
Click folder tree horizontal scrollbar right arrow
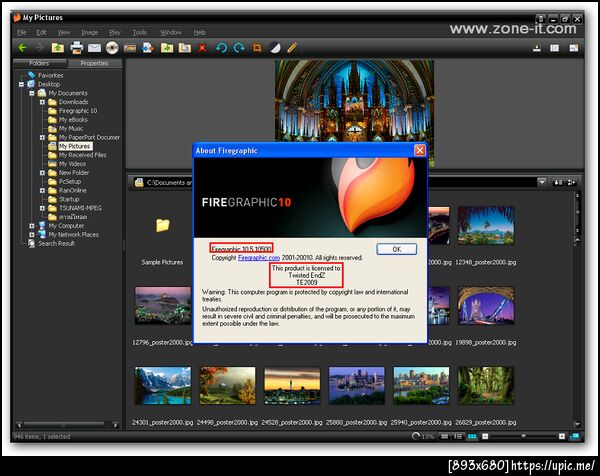tap(115, 425)
